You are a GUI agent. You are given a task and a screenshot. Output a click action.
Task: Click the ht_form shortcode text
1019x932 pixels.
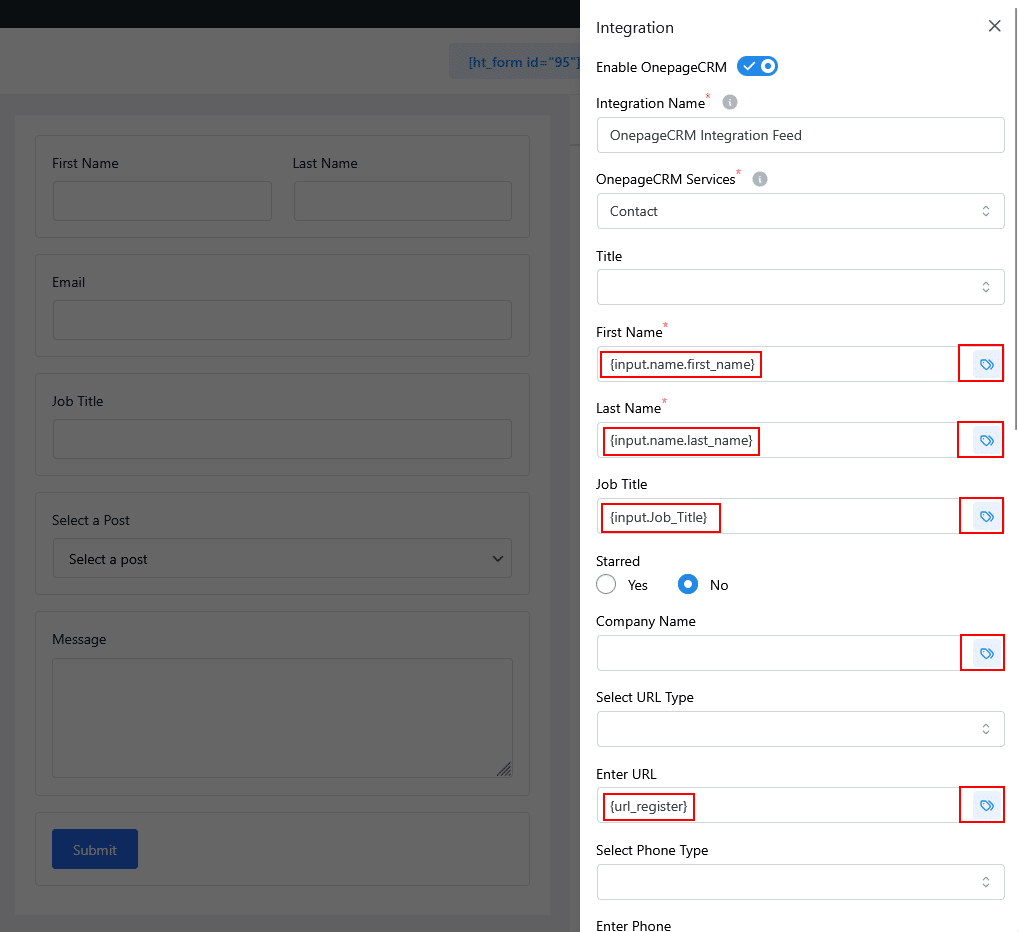pyautogui.click(x=522, y=62)
